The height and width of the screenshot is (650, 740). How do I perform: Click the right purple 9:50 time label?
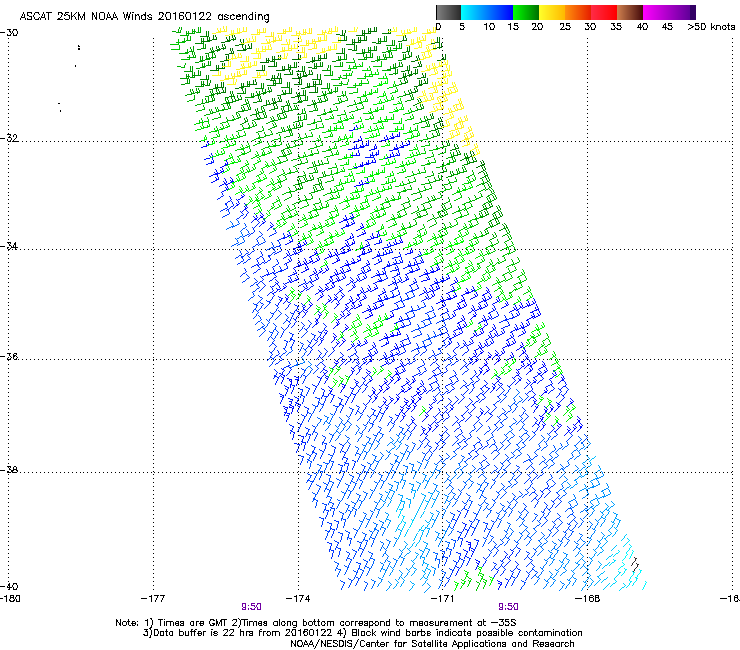[x=508, y=607]
